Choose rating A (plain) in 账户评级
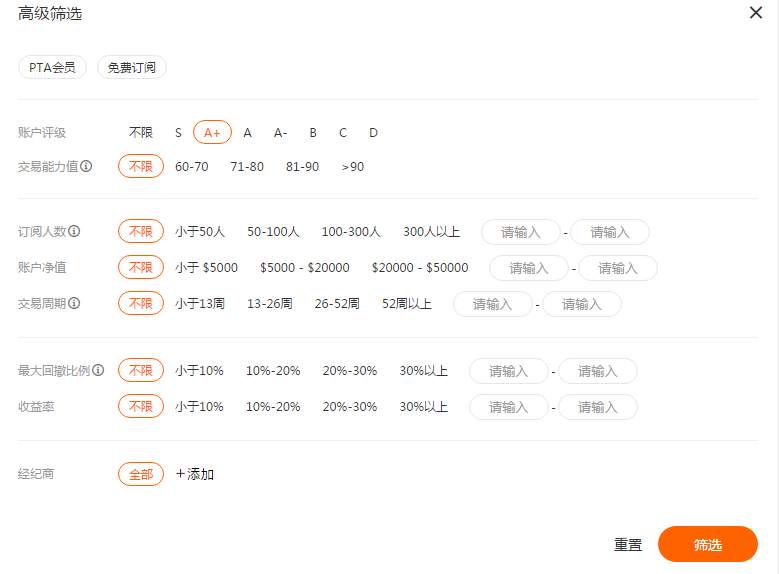 [247, 133]
